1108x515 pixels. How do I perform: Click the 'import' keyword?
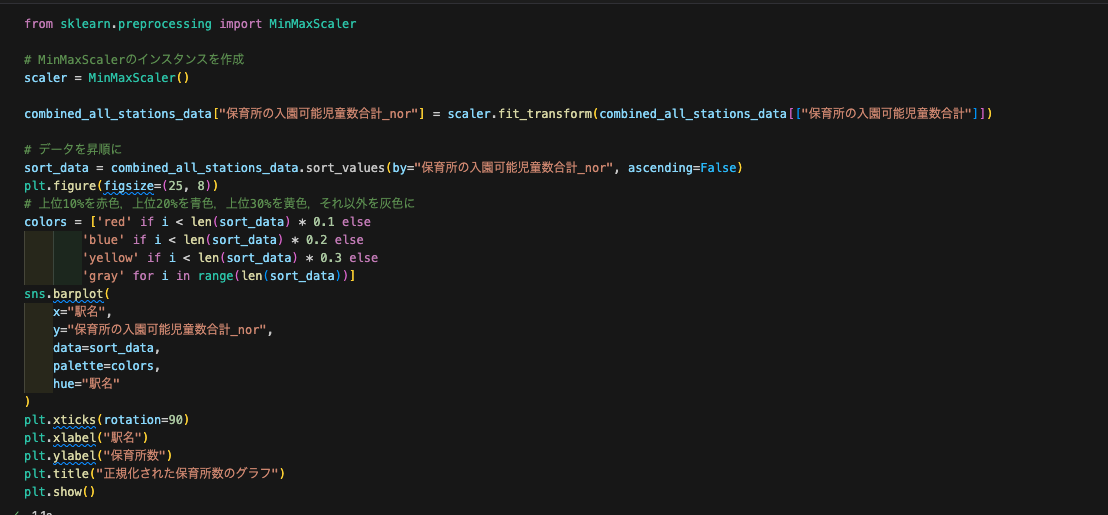pos(240,23)
